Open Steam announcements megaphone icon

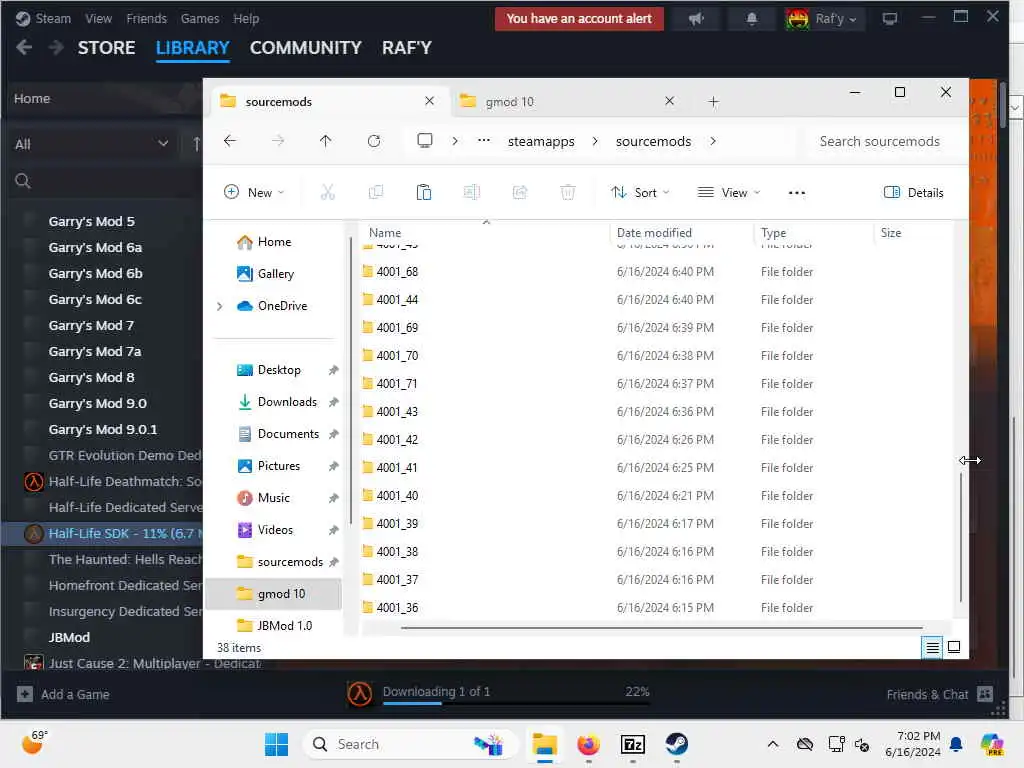point(696,19)
